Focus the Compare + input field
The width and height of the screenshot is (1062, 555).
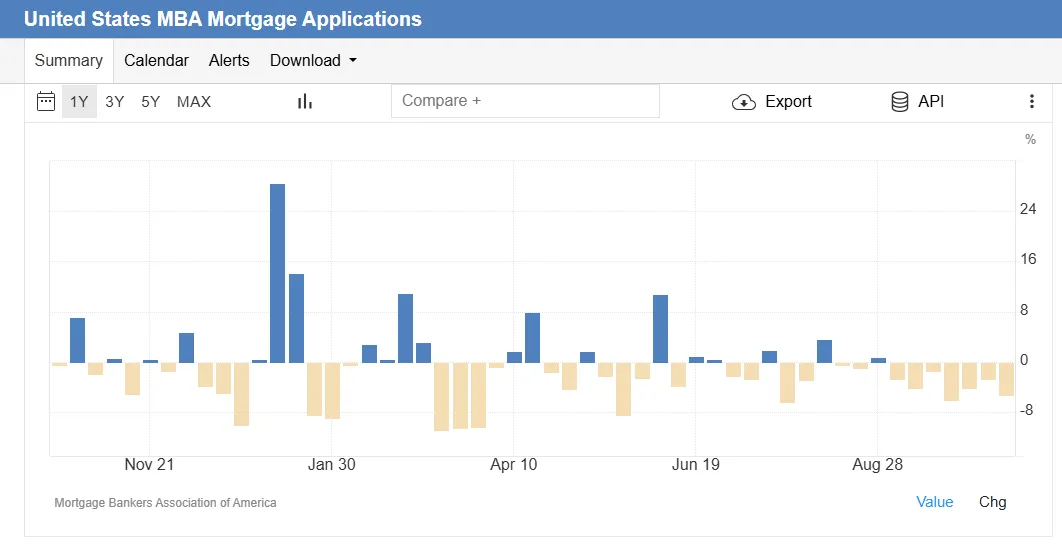(x=525, y=101)
